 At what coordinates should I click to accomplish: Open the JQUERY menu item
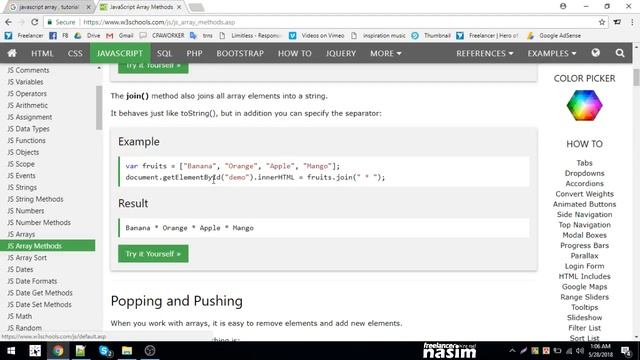(341, 53)
